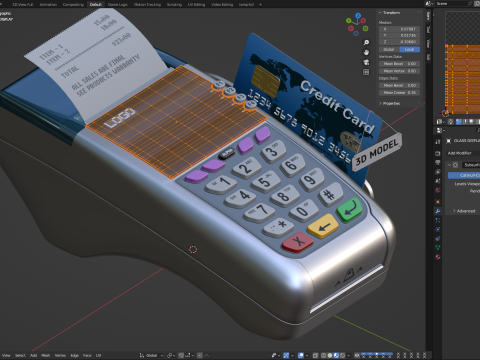
Task: Select rendered viewport shading icon
Action: [342, 355]
